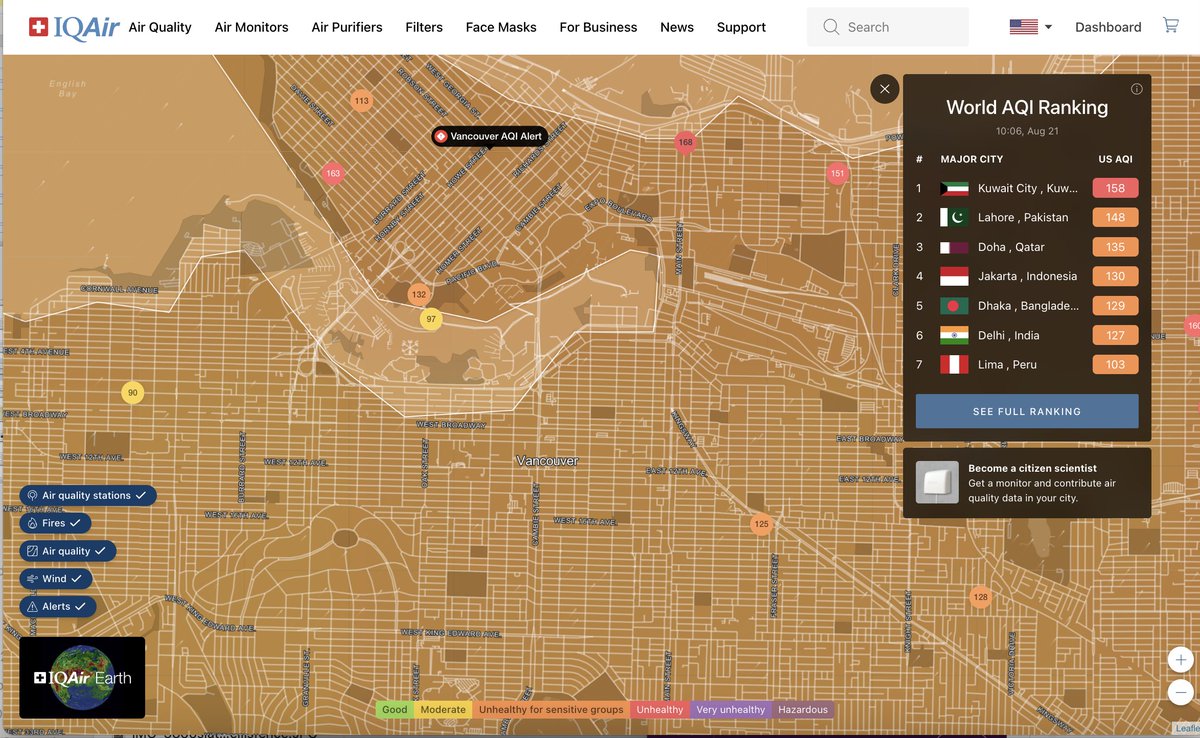Screen dimensions: 1200x738
Task: Select the station marker showing 97
Action: [x=431, y=319]
